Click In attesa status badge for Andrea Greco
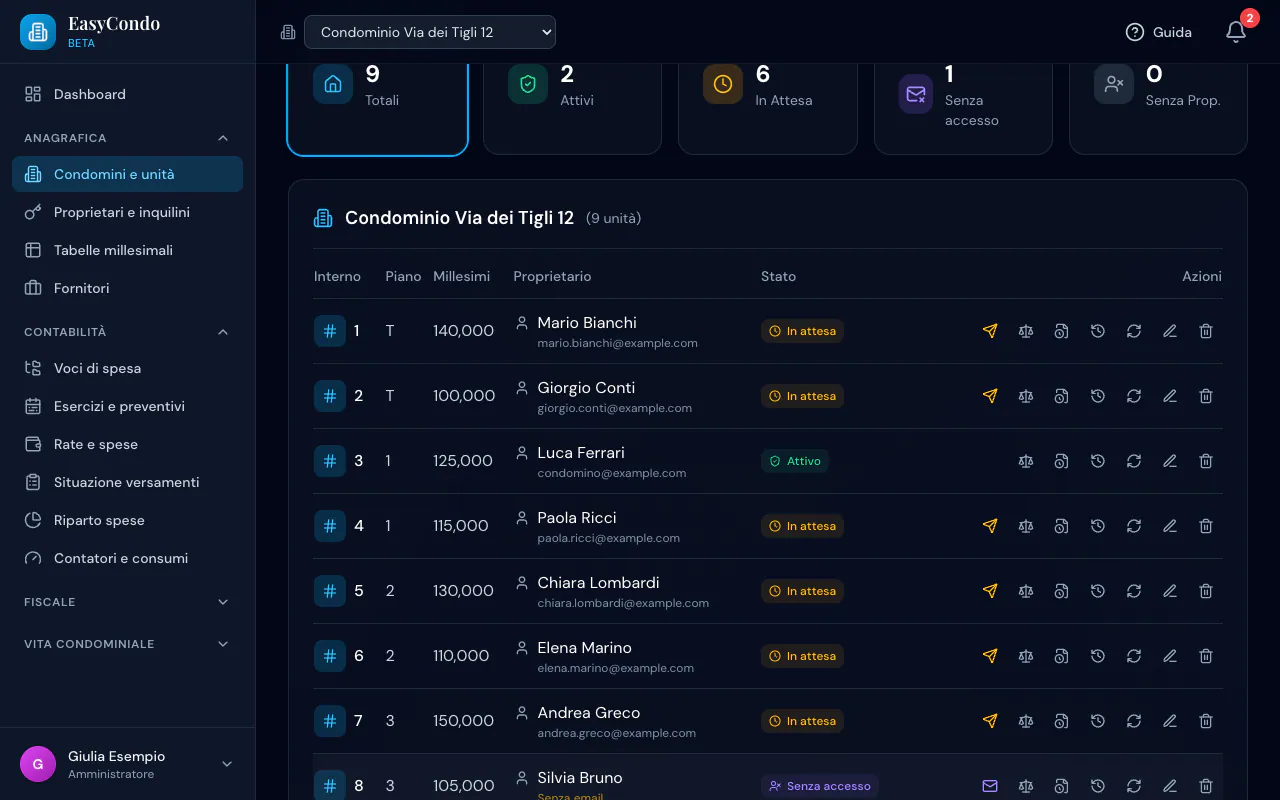The image size is (1280, 800). pyautogui.click(x=802, y=721)
